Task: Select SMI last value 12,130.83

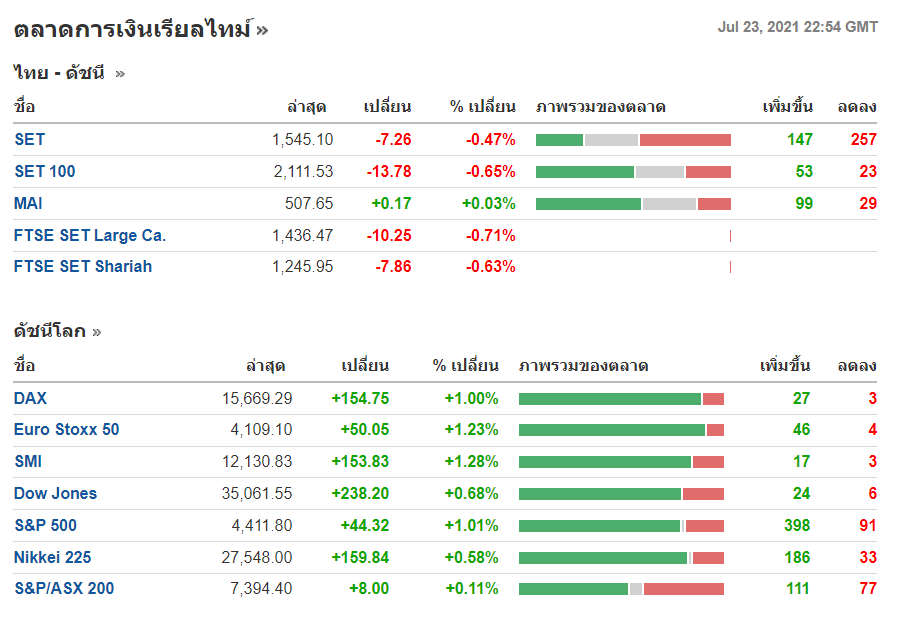Action: 257,461
